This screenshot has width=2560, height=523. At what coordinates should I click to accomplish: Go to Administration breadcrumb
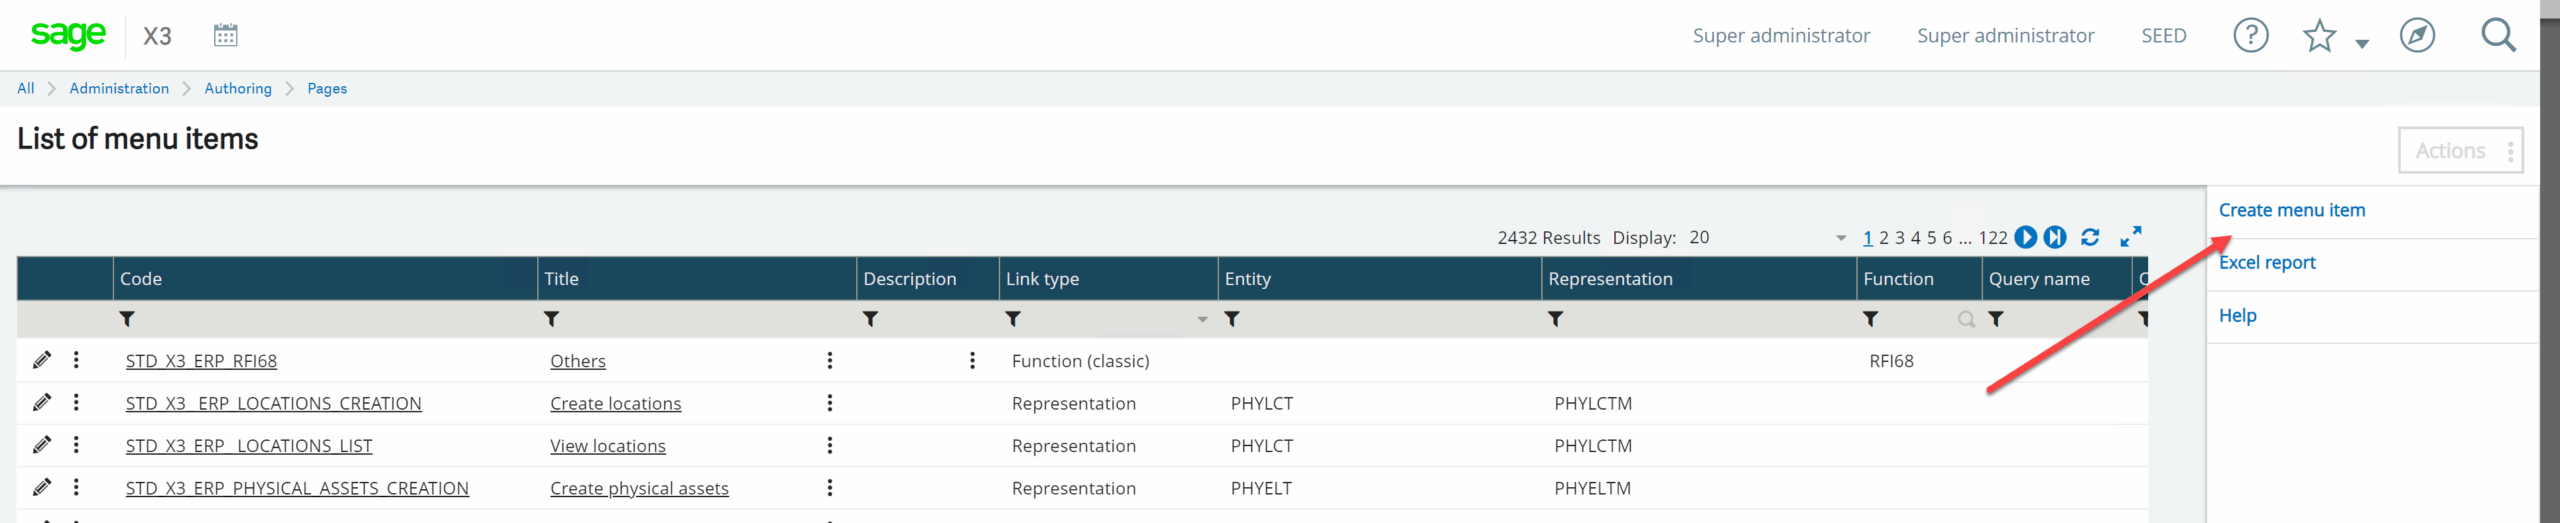tap(119, 88)
